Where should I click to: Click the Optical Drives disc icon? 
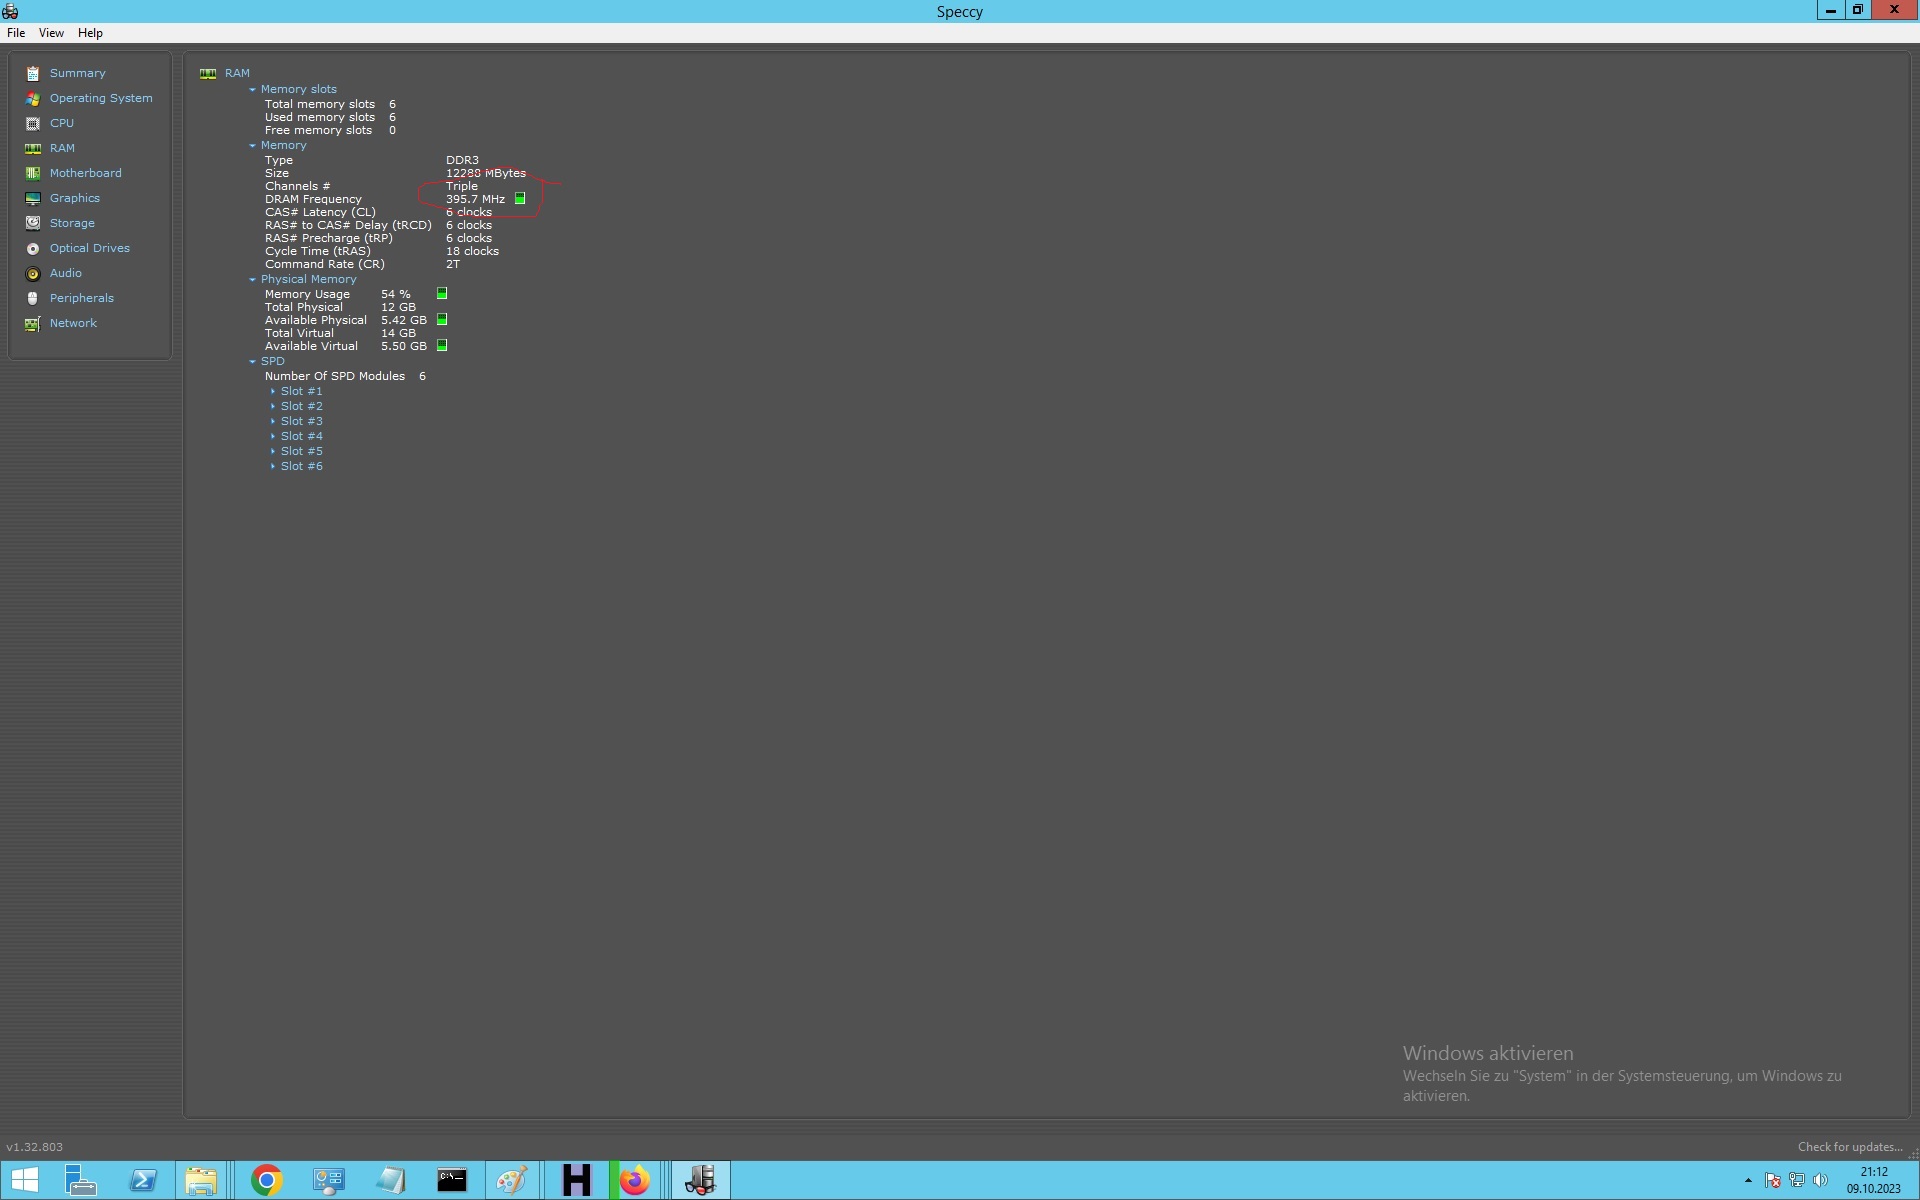33,248
